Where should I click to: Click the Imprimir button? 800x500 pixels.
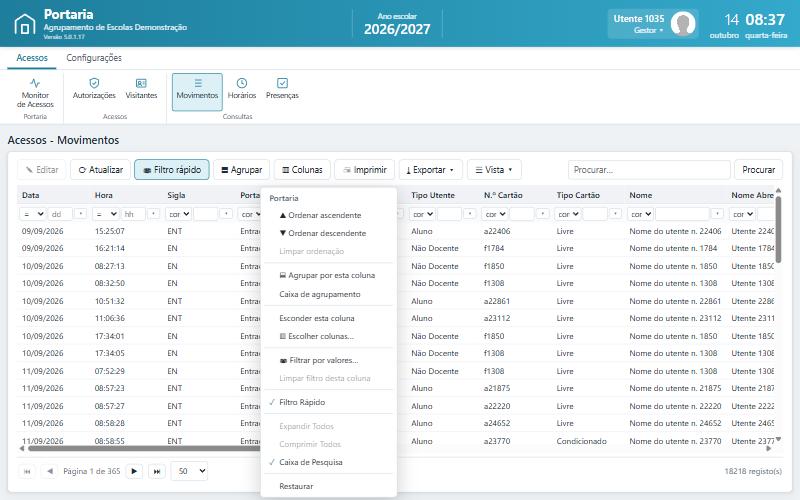pyautogui.click(x=364, y=170)
